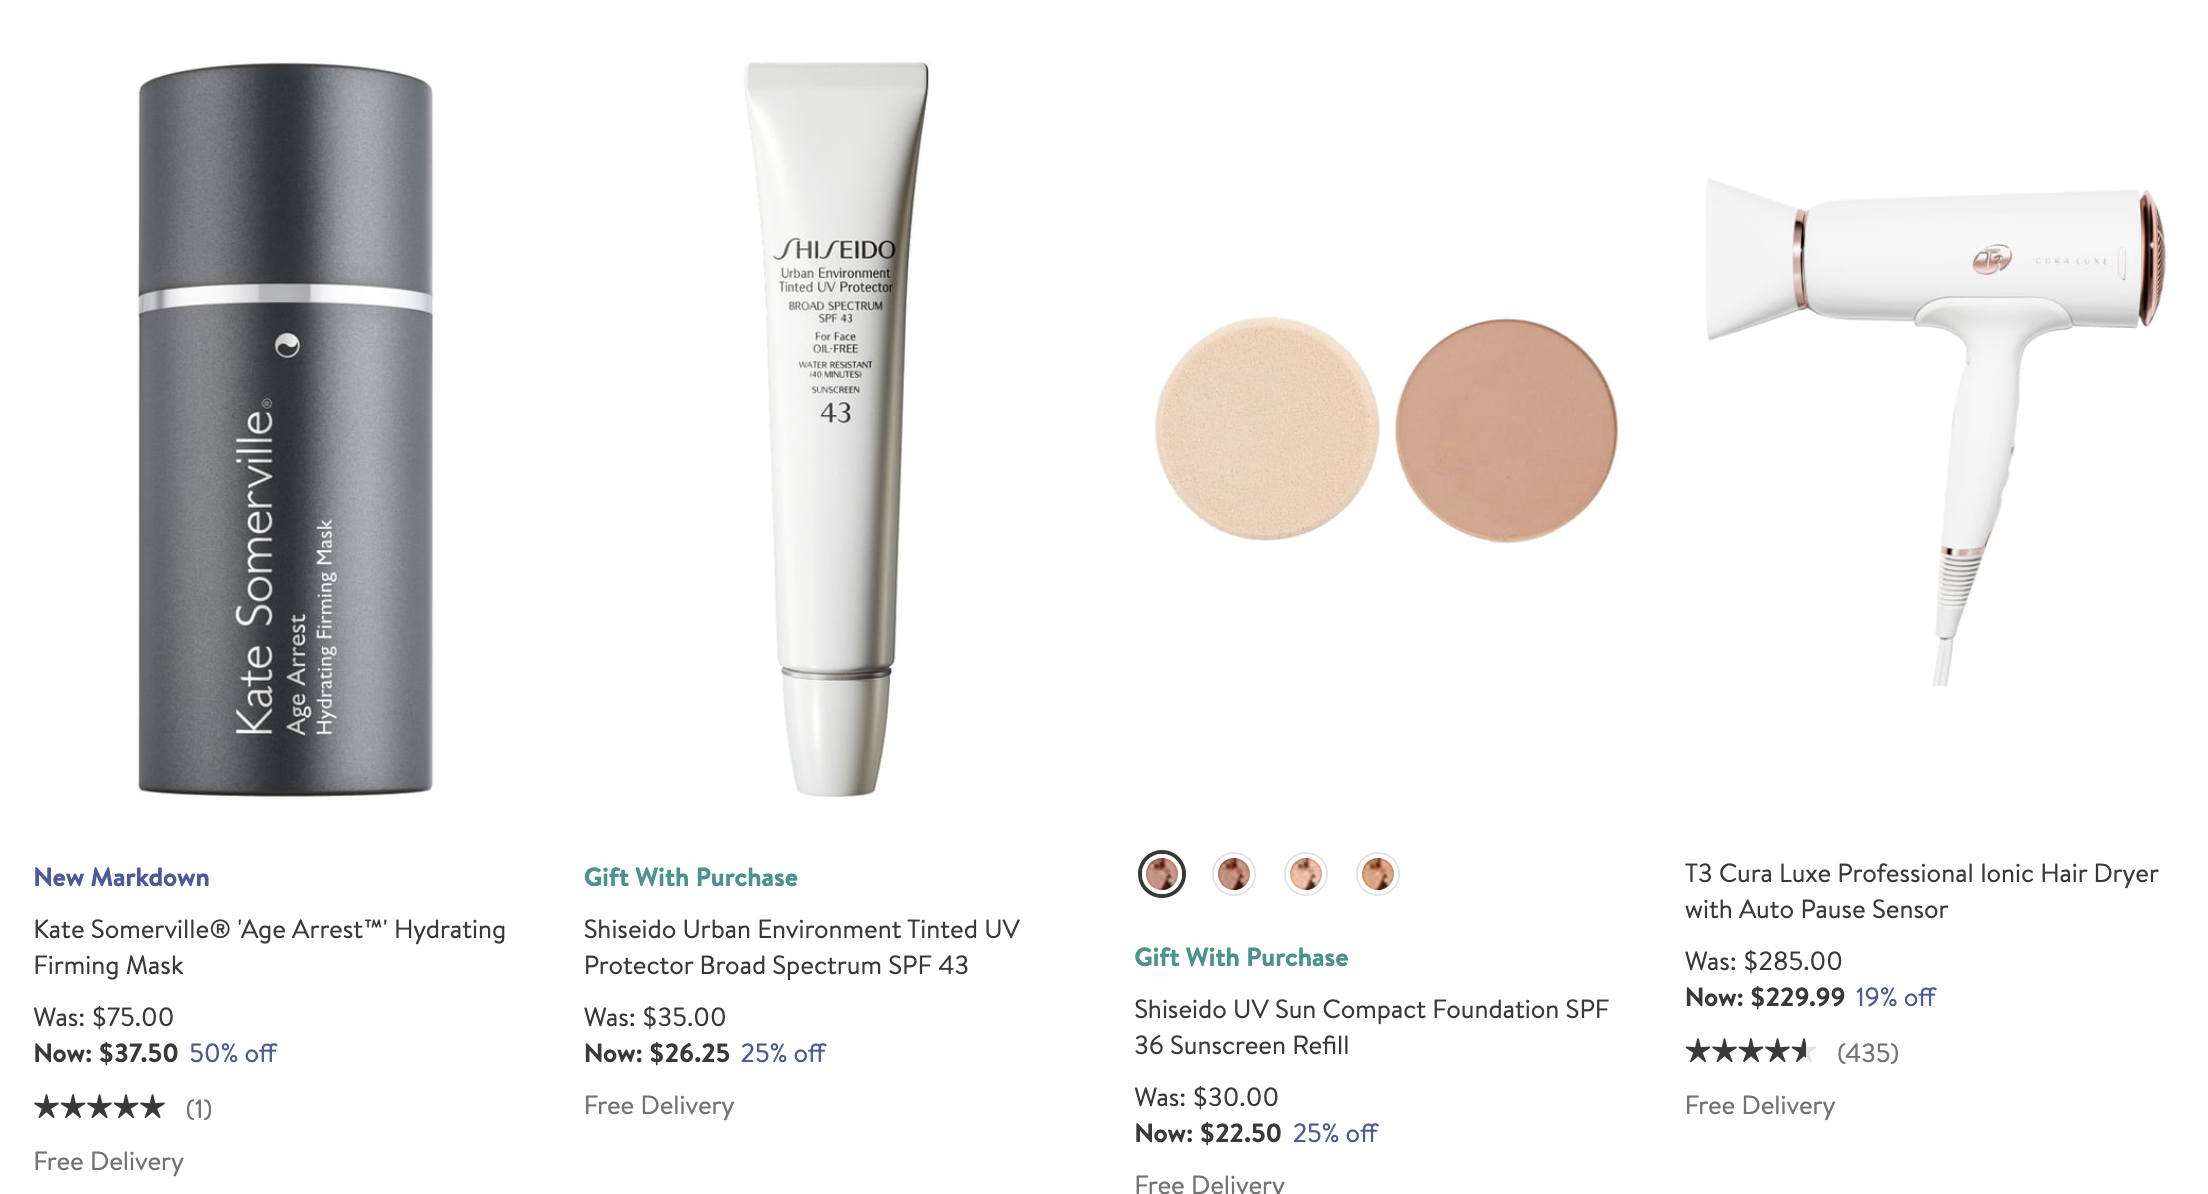Click the five-star rating on Kate Somerville mask
This screenshot has height=1194, width=2208.
tap(99, 1107)
